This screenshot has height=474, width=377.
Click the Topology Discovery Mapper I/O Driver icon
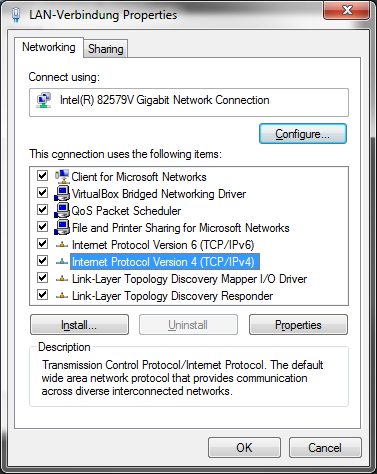point(62,279)
